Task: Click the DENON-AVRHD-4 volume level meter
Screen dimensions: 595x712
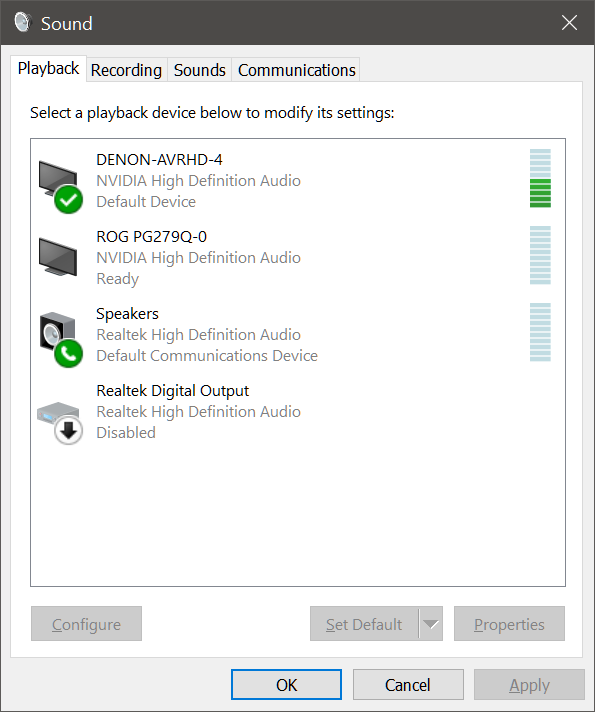Action: (x=540, y=178)
